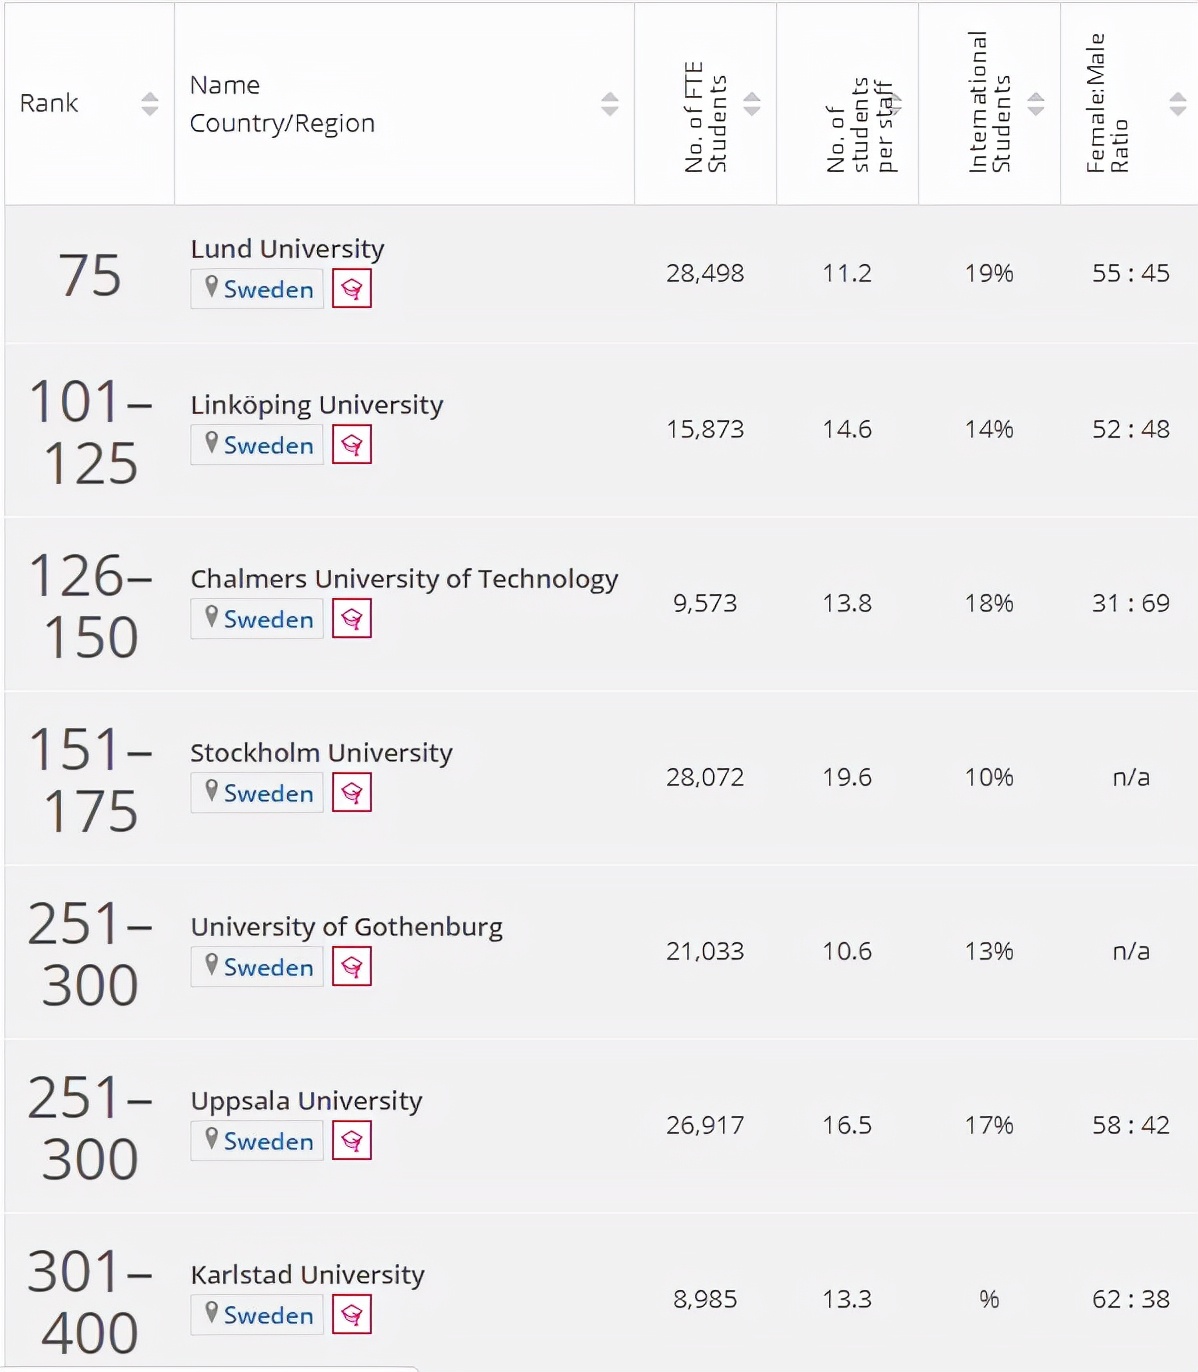Sort by Female:Male Ratio column
The height and width of the screenshot is (1372, 1198).
coord(1177,103)
